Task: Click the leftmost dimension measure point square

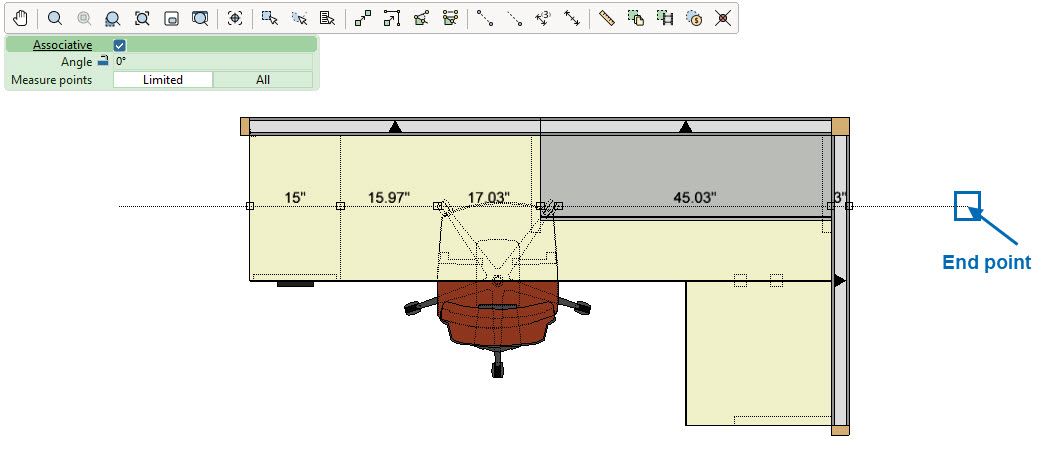Action: click(x=250, y=206)
